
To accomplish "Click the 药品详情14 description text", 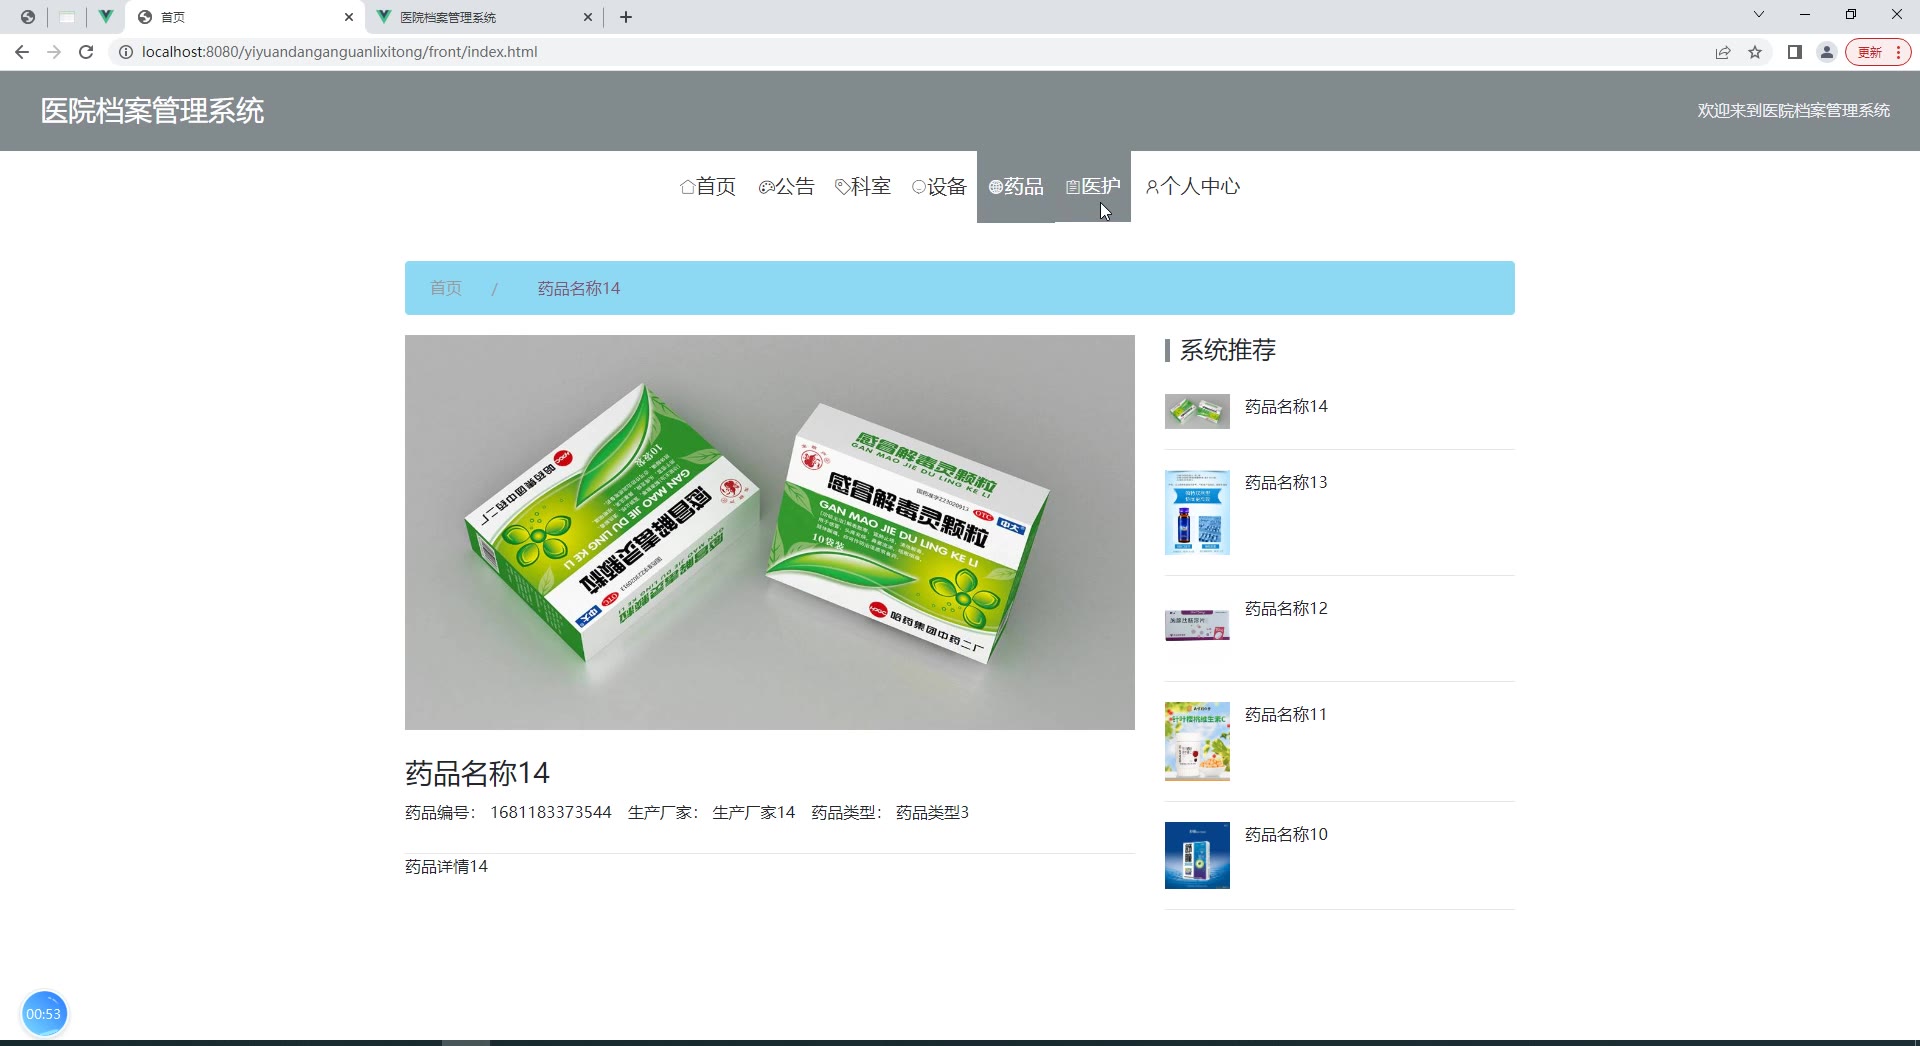I will [x=446, y=866].
